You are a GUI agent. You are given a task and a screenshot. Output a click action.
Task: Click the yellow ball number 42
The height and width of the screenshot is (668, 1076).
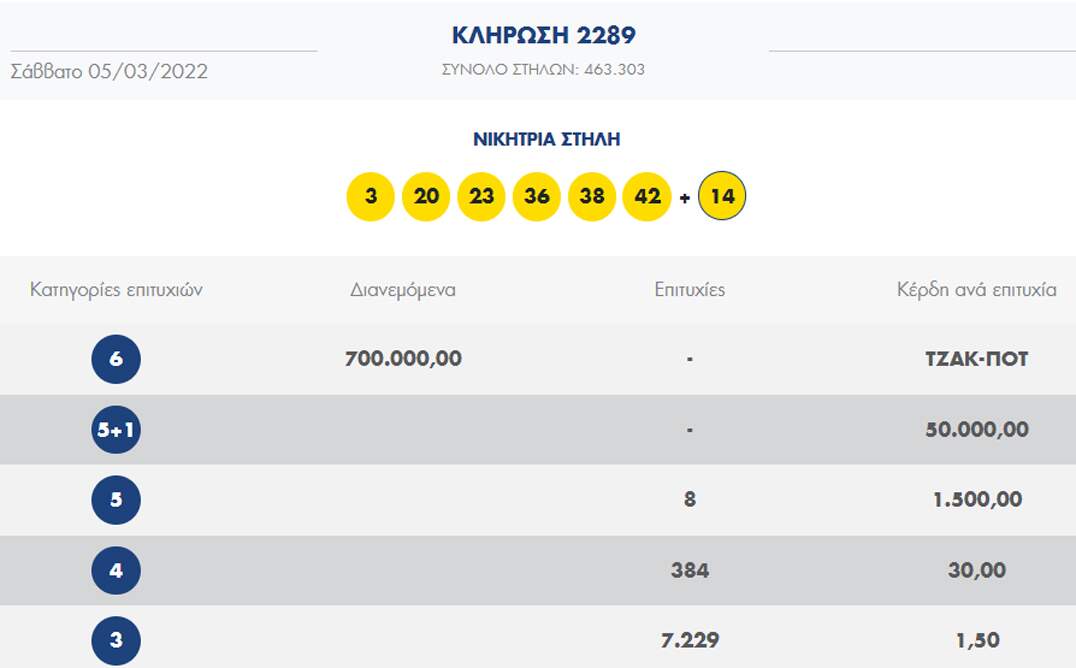[647, 196]
